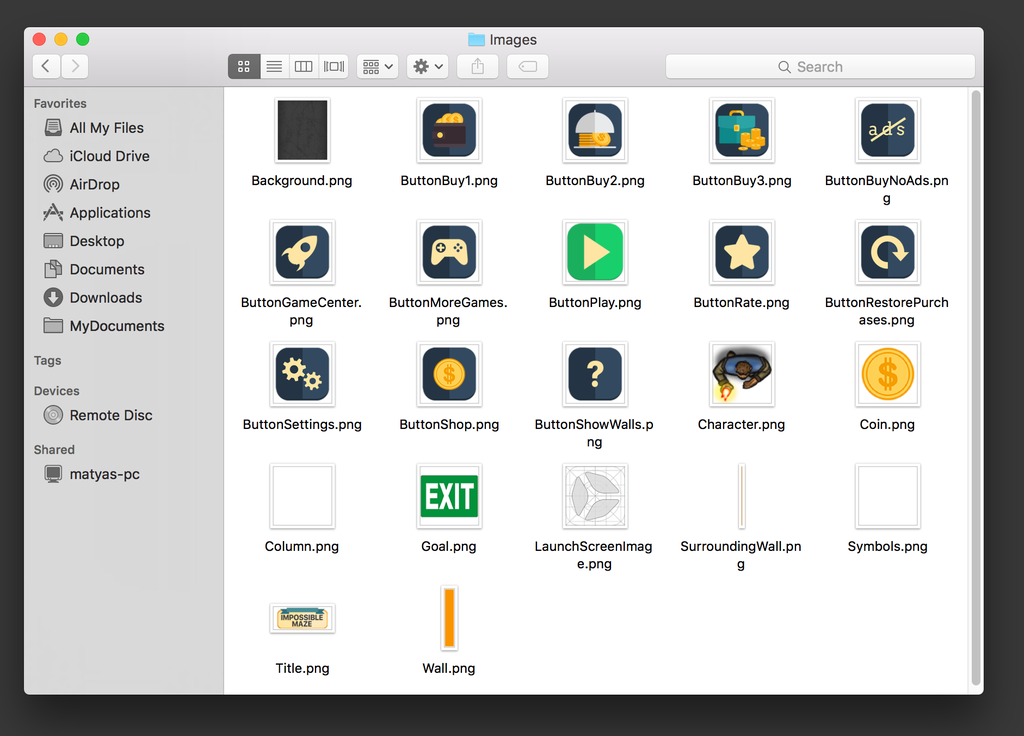Select matyas-pc under Shared
Image resolution: width=1024 pixels, height=736 pixels.
91,474
